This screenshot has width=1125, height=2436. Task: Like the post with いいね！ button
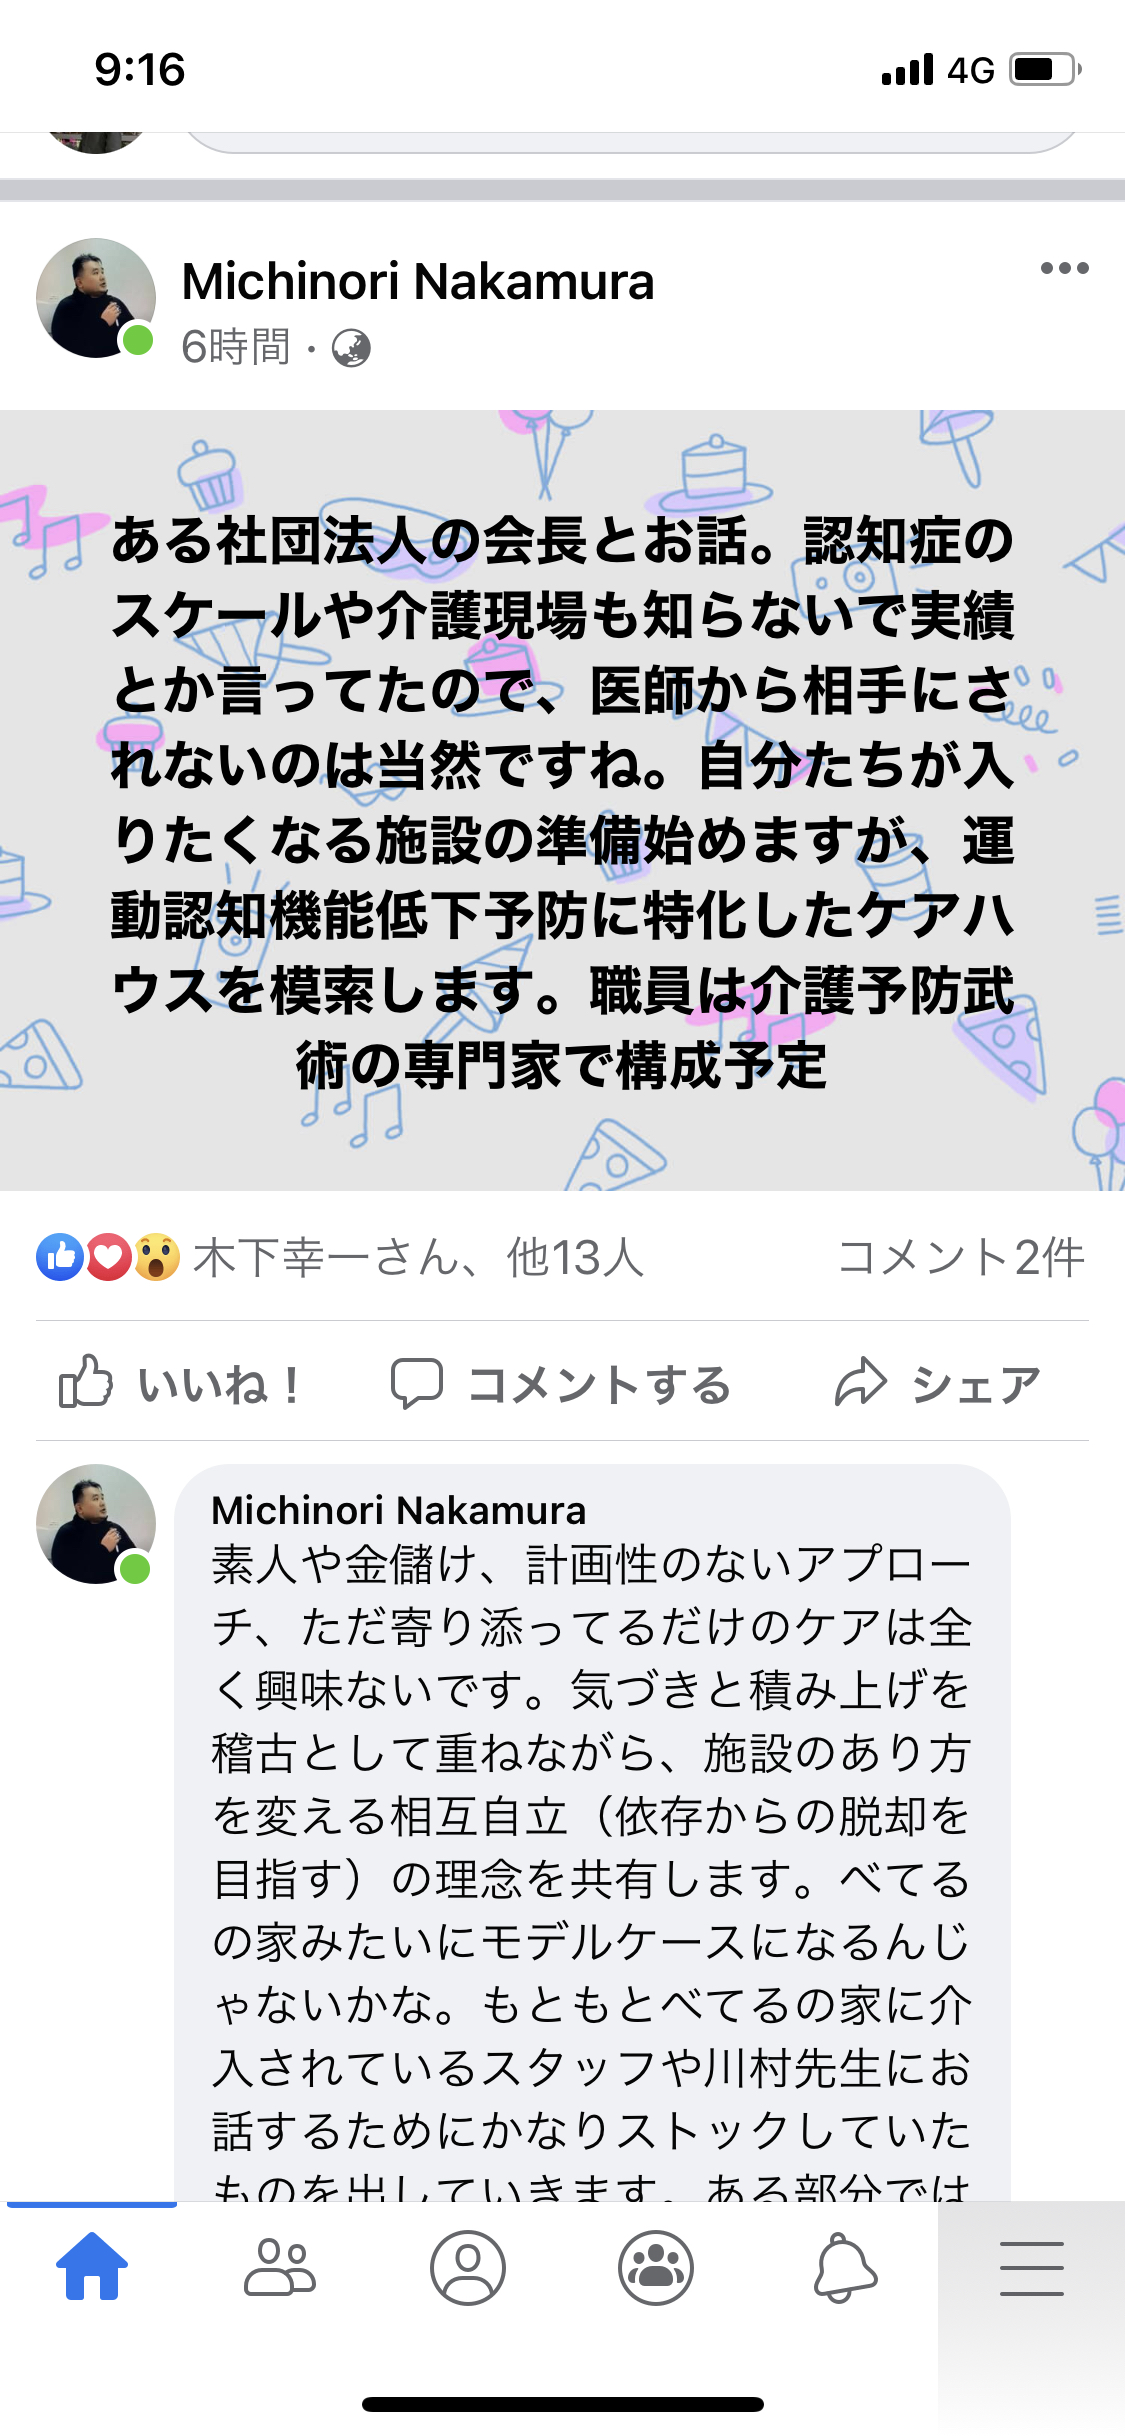[180, 1384]
